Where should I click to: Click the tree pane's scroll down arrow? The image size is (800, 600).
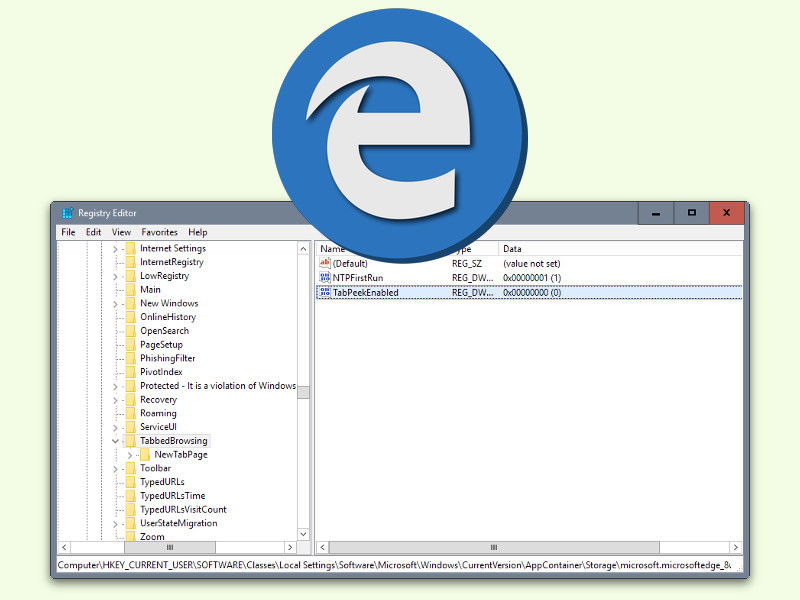point(304,534)
